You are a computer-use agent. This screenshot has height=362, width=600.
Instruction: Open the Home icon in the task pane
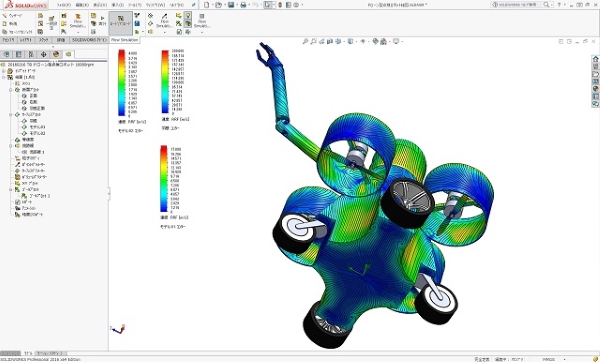coord(595,59)
